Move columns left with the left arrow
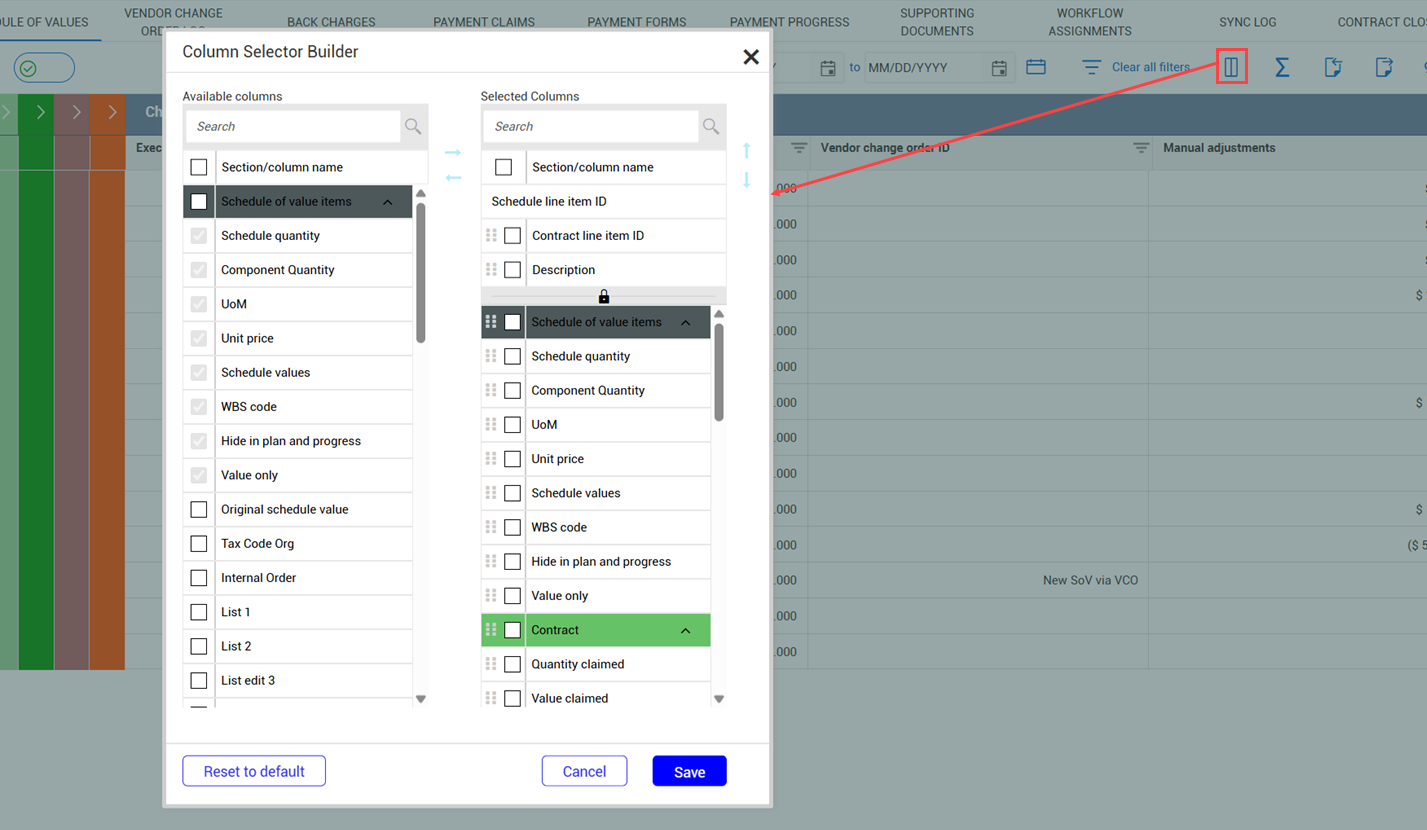Viewport: 1427px width, 830px height. [x=453, y=178]
